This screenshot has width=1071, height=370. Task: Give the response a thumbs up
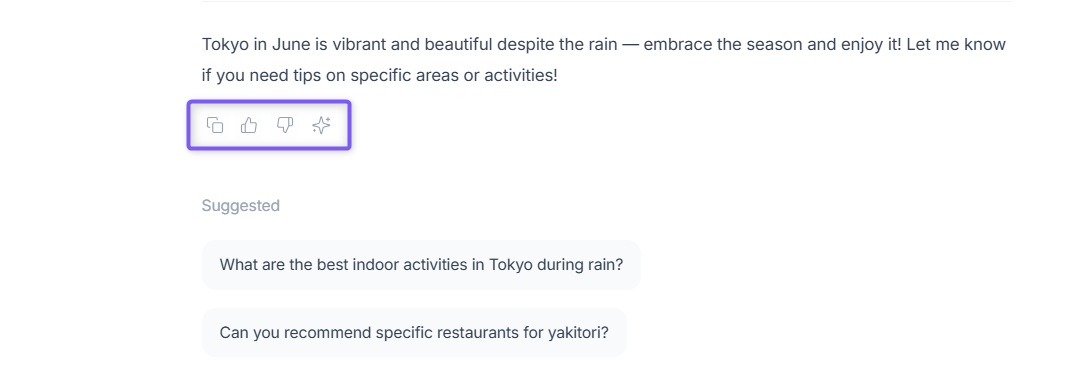(x=249, y=125)
